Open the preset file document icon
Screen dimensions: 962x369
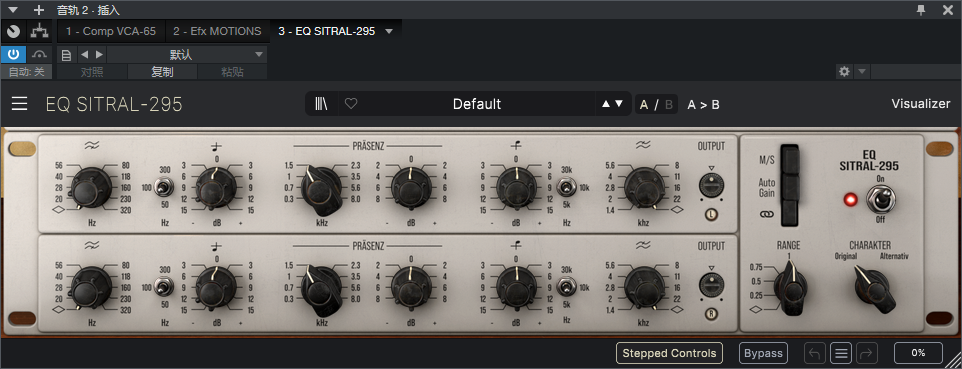(66, 55)
